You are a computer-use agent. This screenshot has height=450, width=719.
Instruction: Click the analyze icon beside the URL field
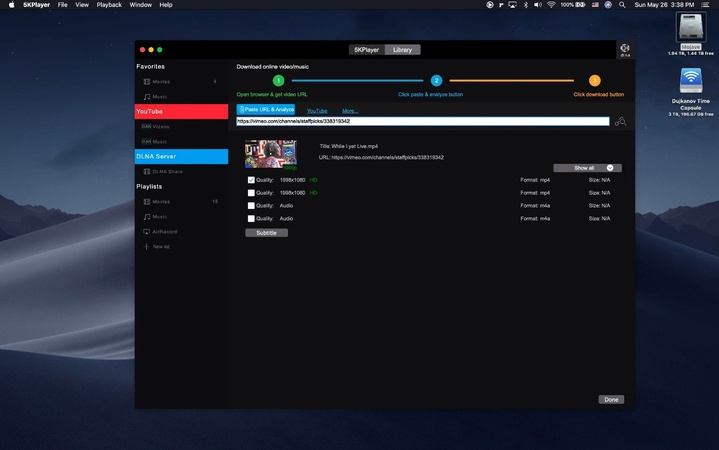point(621,122)
